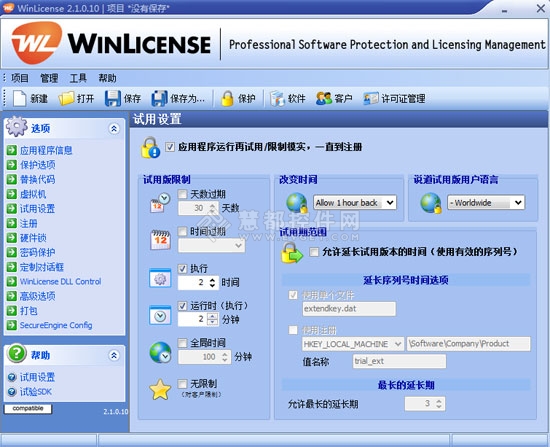The image size is (550, 447).
Task: Click the 保护 padlock toolbar icon
Action: click(227, 98)
